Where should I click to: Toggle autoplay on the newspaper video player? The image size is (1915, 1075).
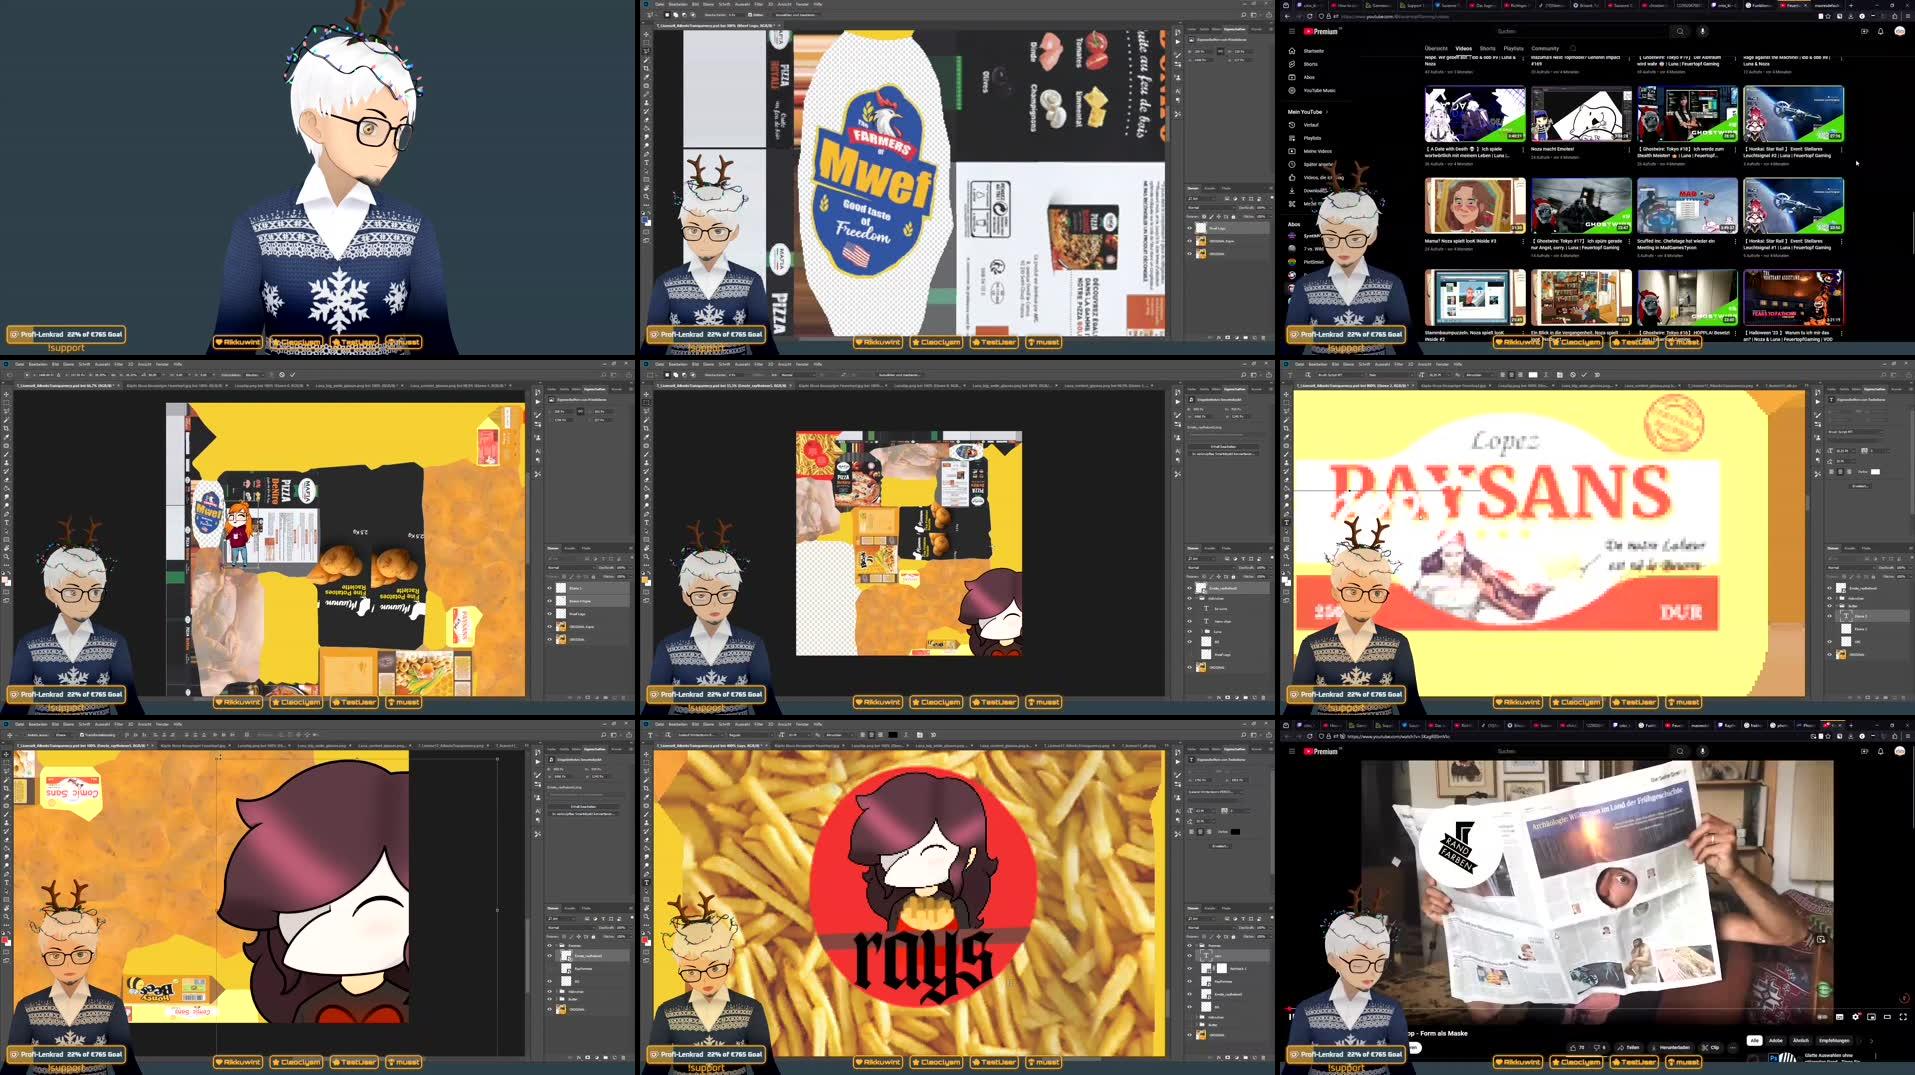pyautogui.click(x=1823, y=1016)
